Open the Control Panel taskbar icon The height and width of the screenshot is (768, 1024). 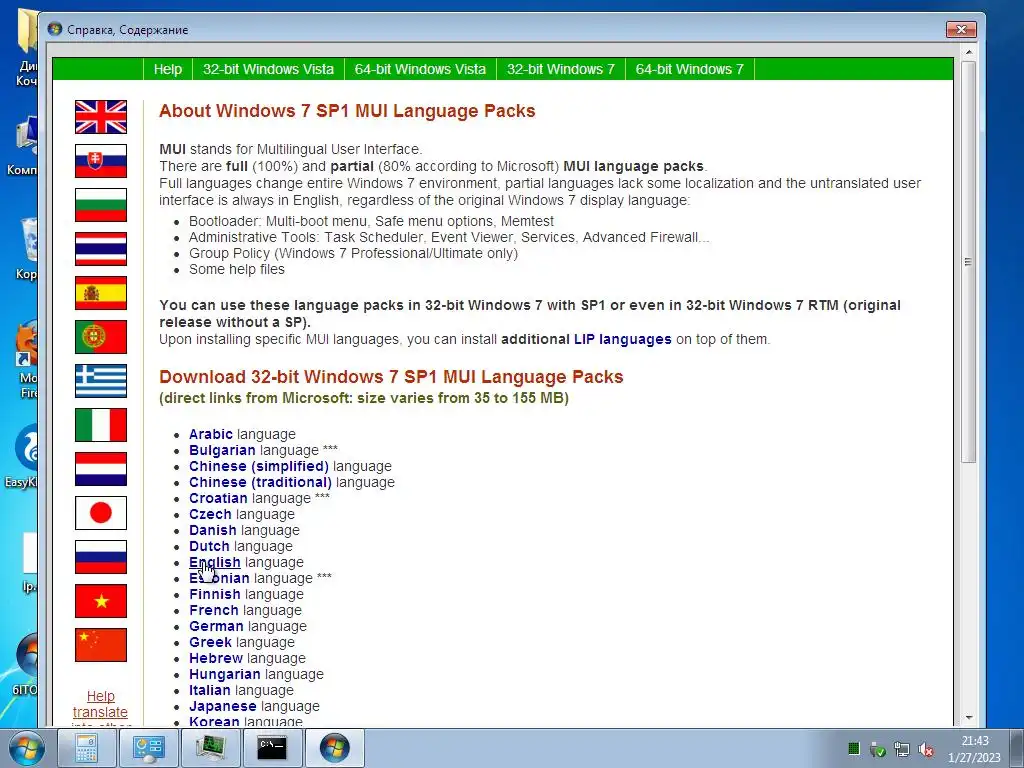(148, 748)
